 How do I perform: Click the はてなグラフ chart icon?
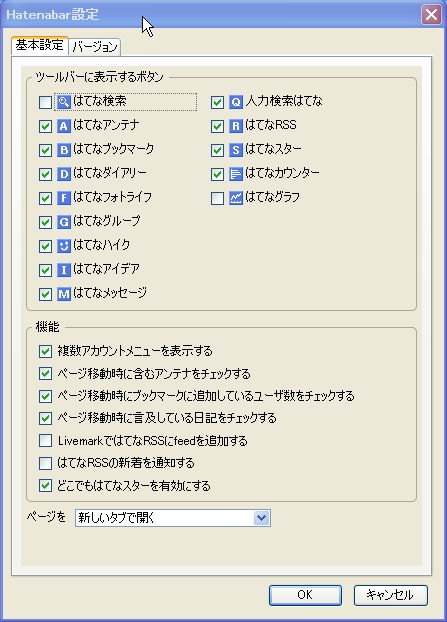click(x=236, y=198)
